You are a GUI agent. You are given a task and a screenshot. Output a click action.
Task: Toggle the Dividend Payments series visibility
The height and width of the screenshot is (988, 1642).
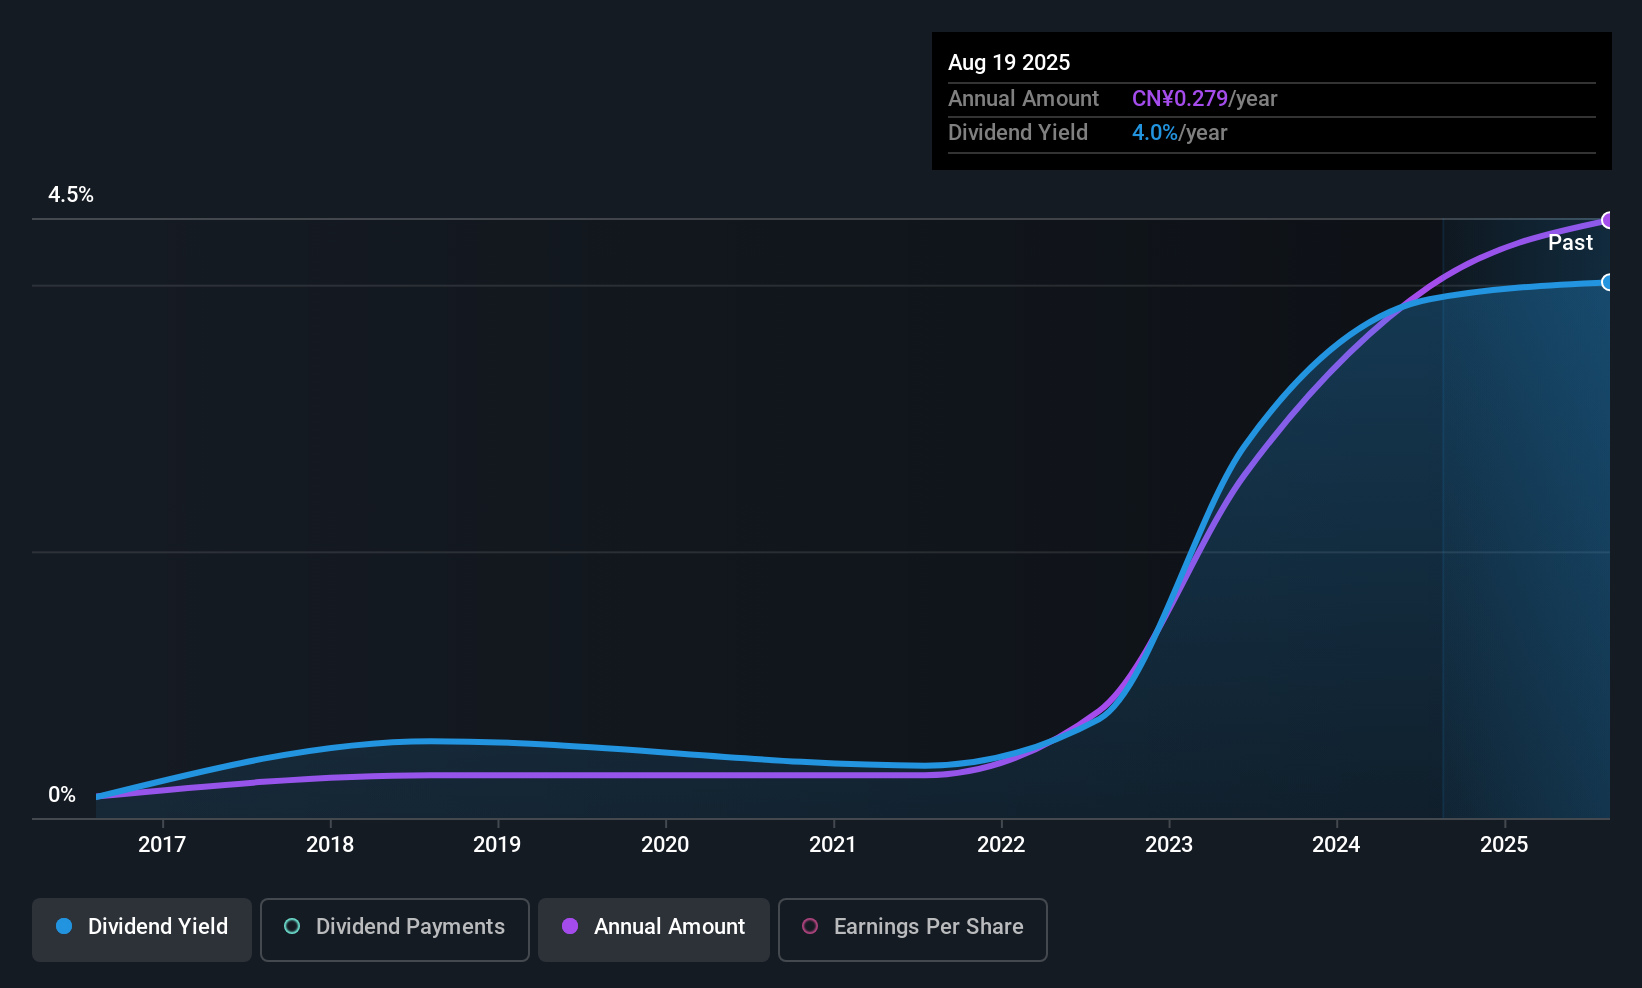click(394, 929)
